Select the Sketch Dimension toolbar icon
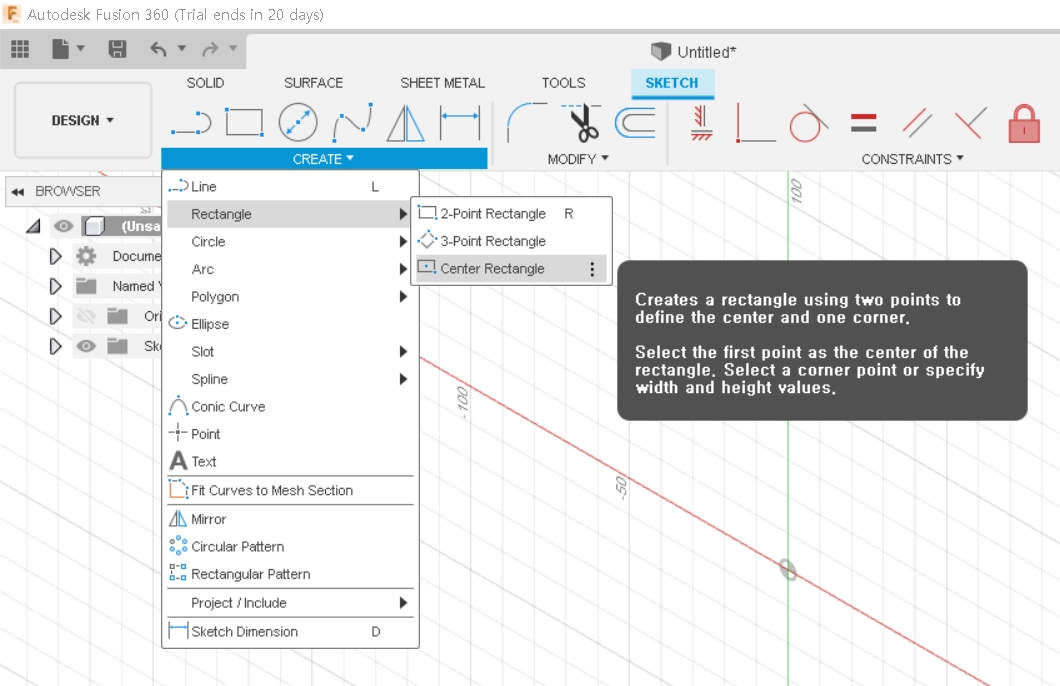This screenshot has height=686, width=1060. pyautogui.click(x=460, y=122)
